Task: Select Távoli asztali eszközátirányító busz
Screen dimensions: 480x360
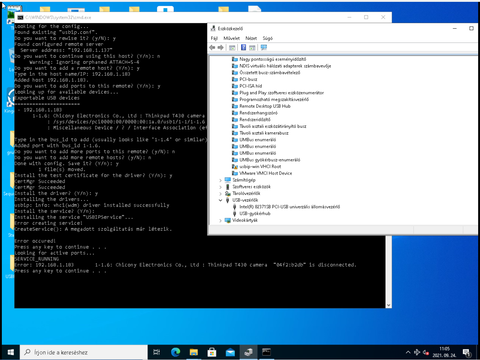Action: point(273,126)
